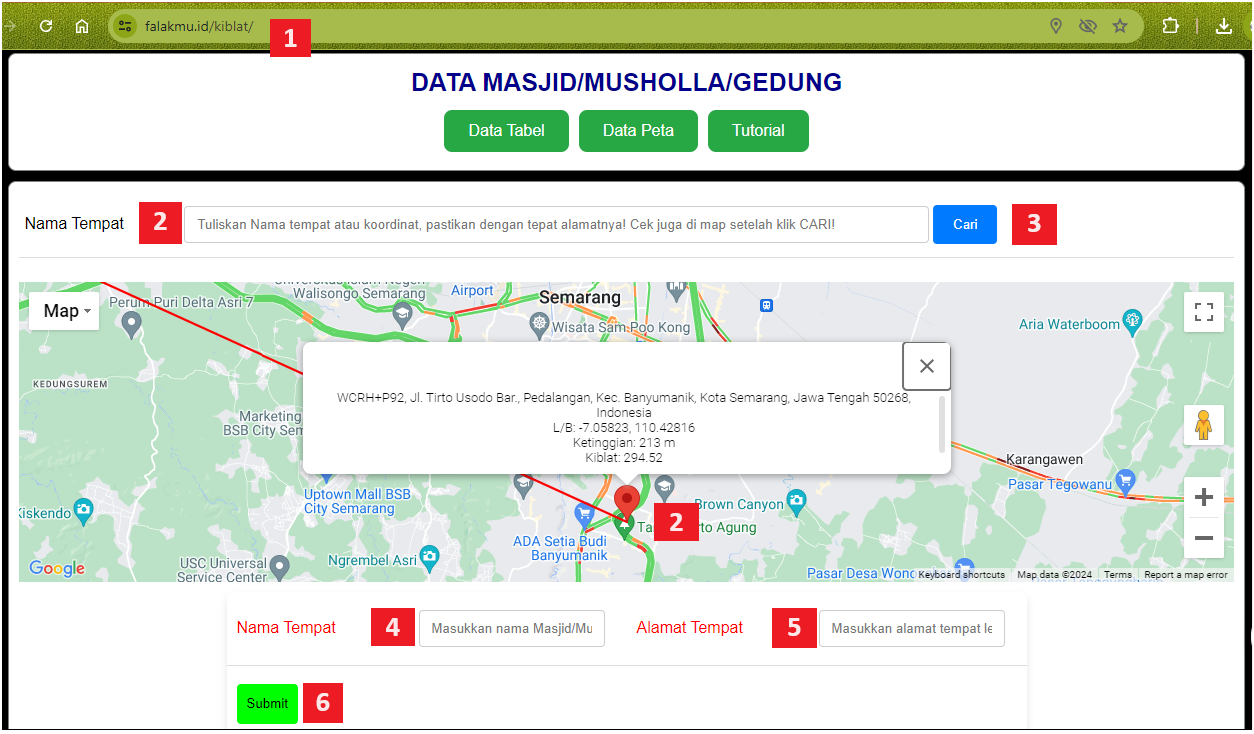Click the green Submit button
1254x734 pixels.
pos(267,704)
